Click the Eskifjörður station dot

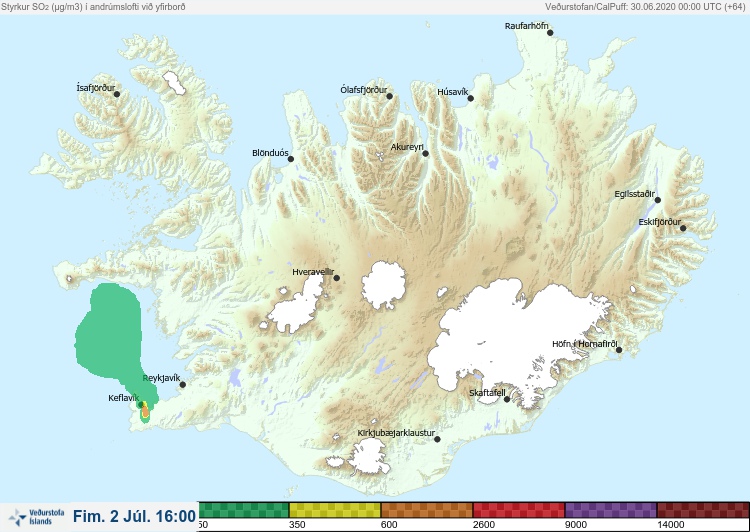click(683, 228)
